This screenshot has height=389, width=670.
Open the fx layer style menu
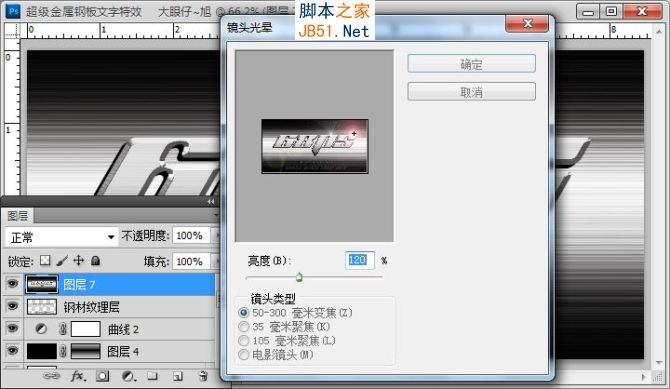pos(78,376)
